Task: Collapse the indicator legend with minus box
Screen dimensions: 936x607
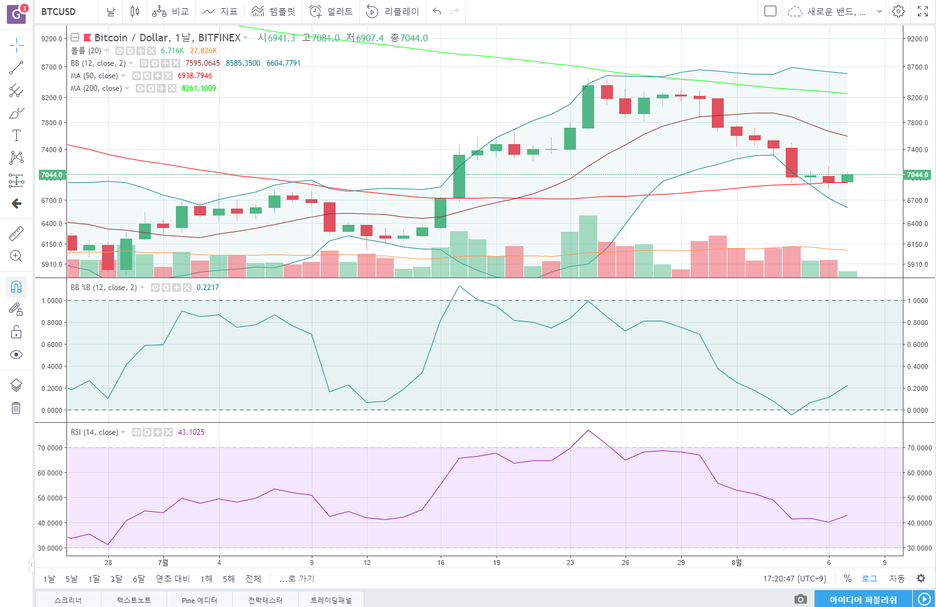Action: tap(75, 38)
